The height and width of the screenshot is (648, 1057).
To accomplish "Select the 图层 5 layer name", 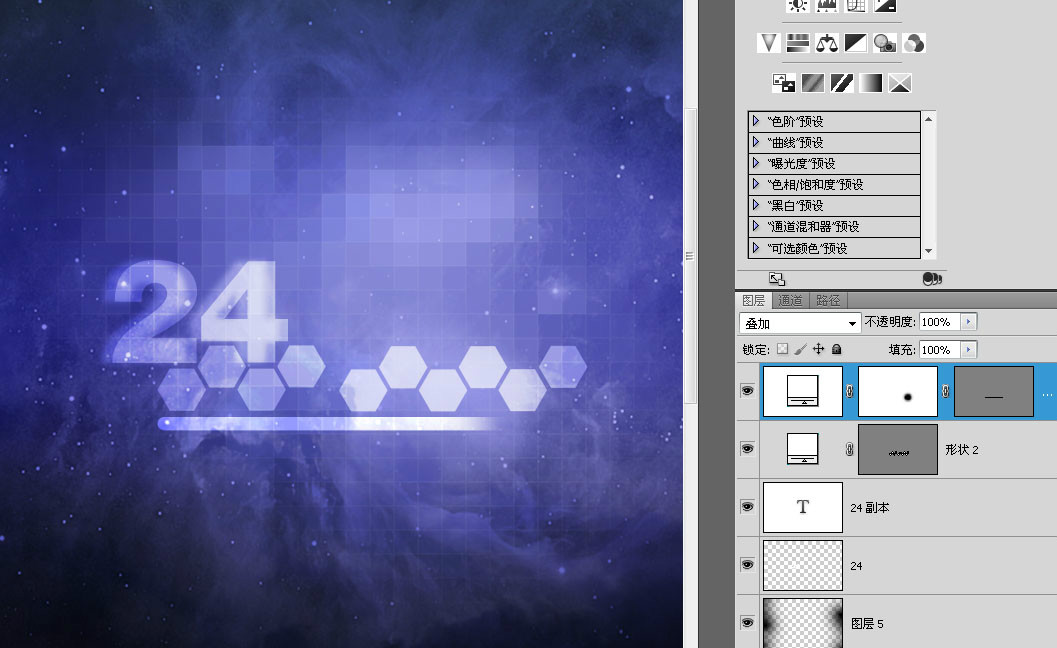I will pos(867,624).
